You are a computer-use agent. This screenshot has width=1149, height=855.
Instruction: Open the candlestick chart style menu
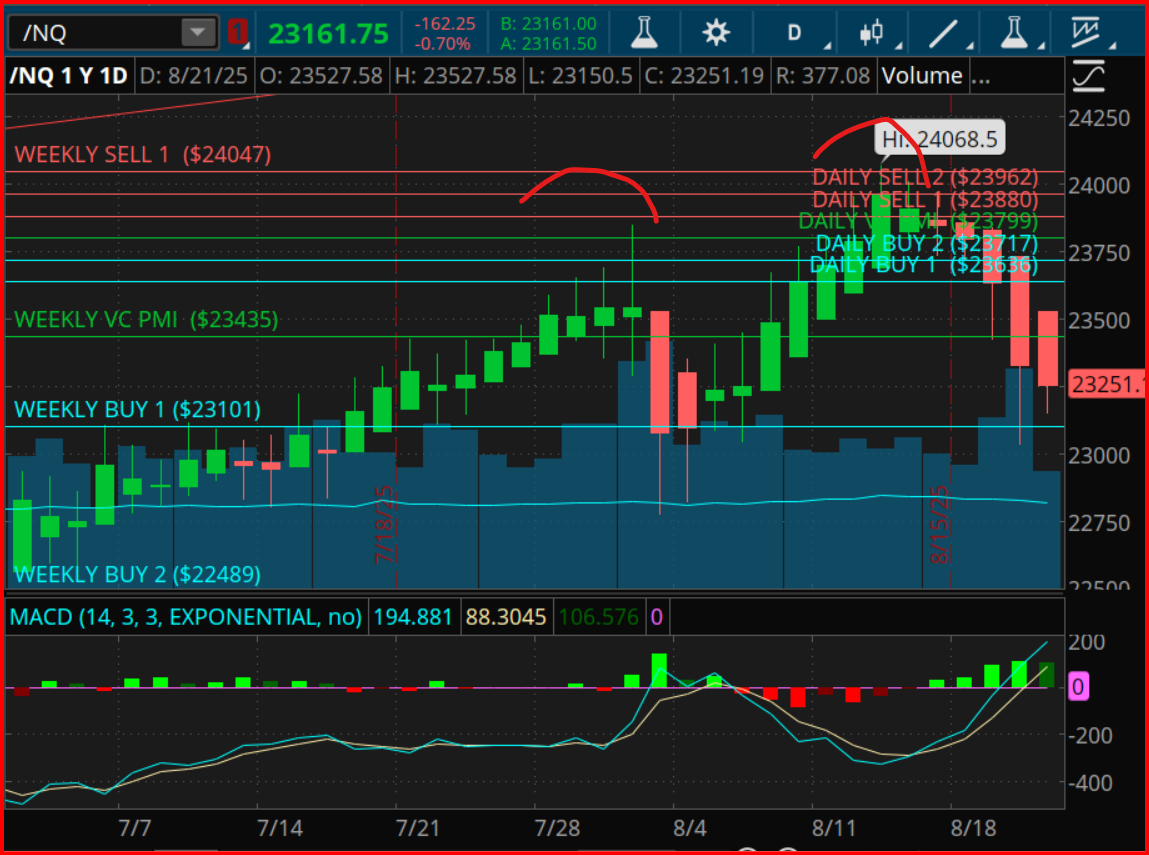pos(871,33)
